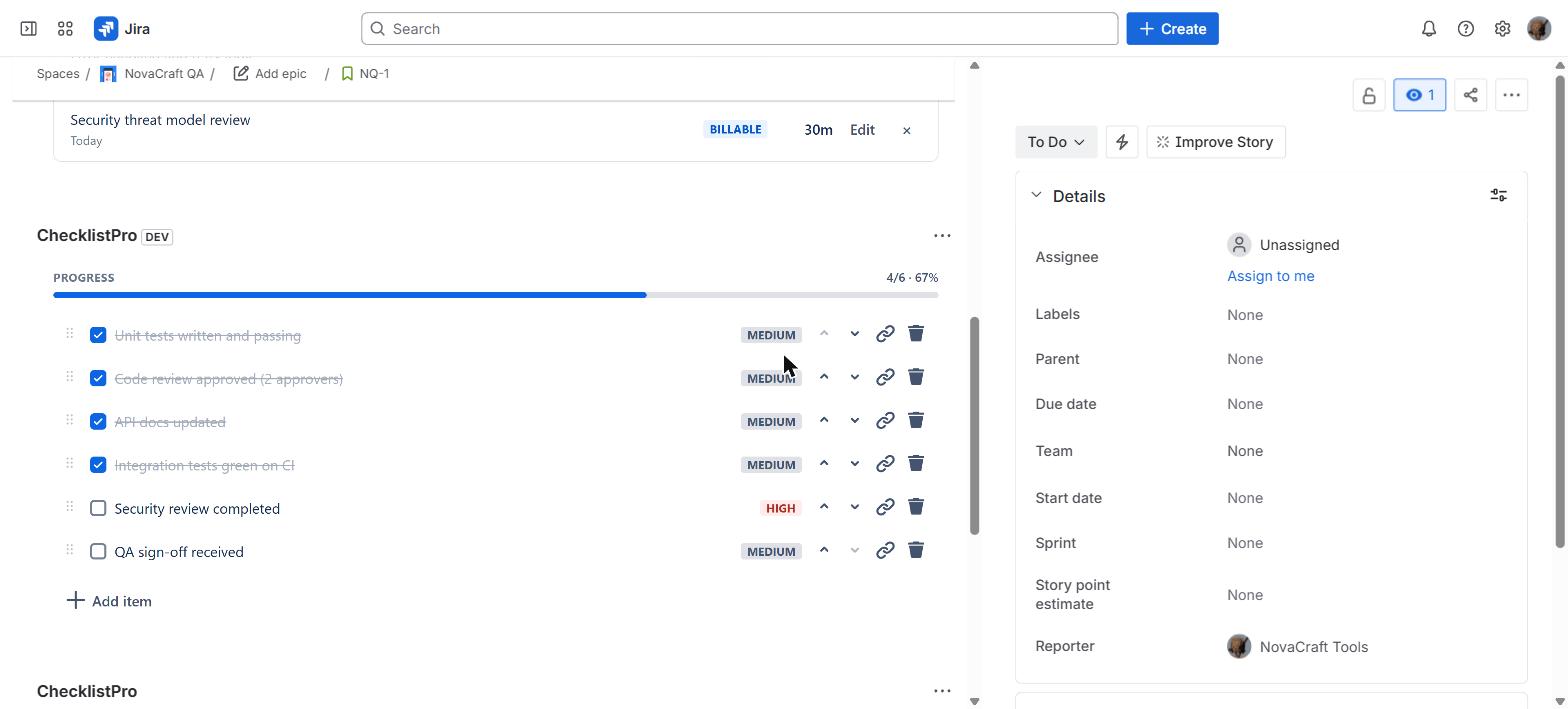Move Security review completed item up
The image size is (1568, 709).
pyautogui.click(x=824, y=507)
